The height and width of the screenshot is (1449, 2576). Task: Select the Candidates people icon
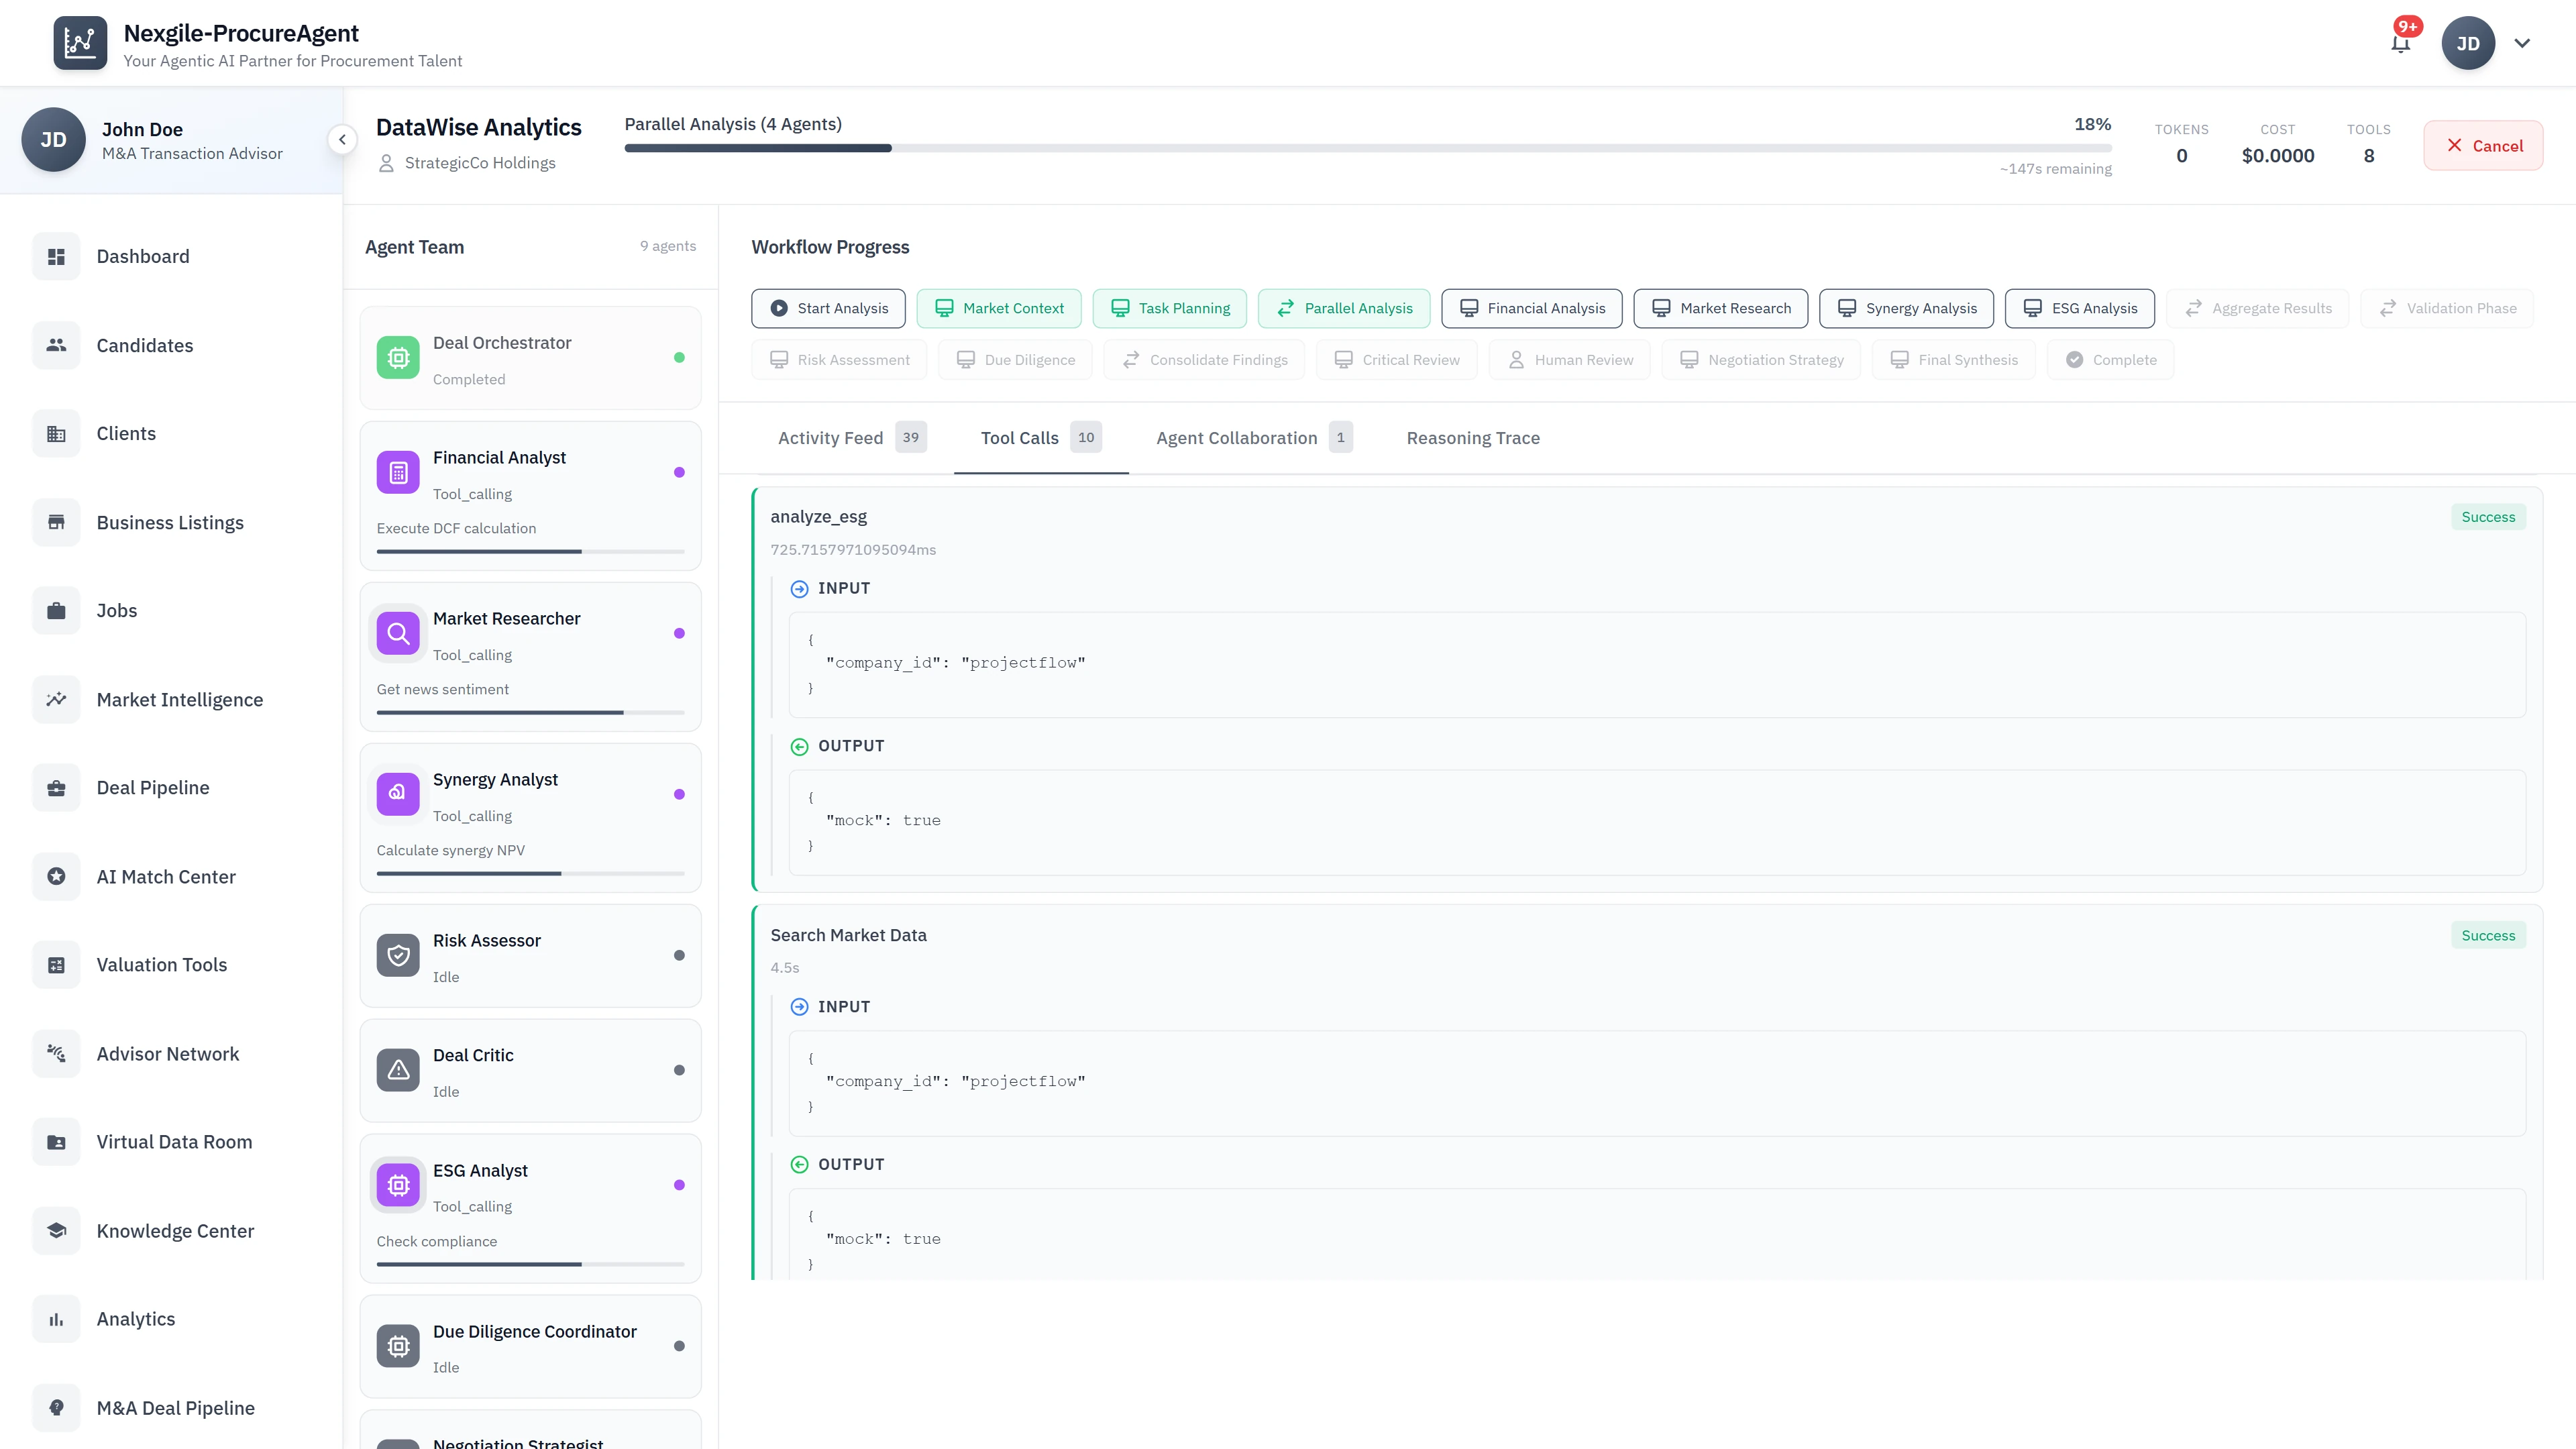click(x=56, y=345)
